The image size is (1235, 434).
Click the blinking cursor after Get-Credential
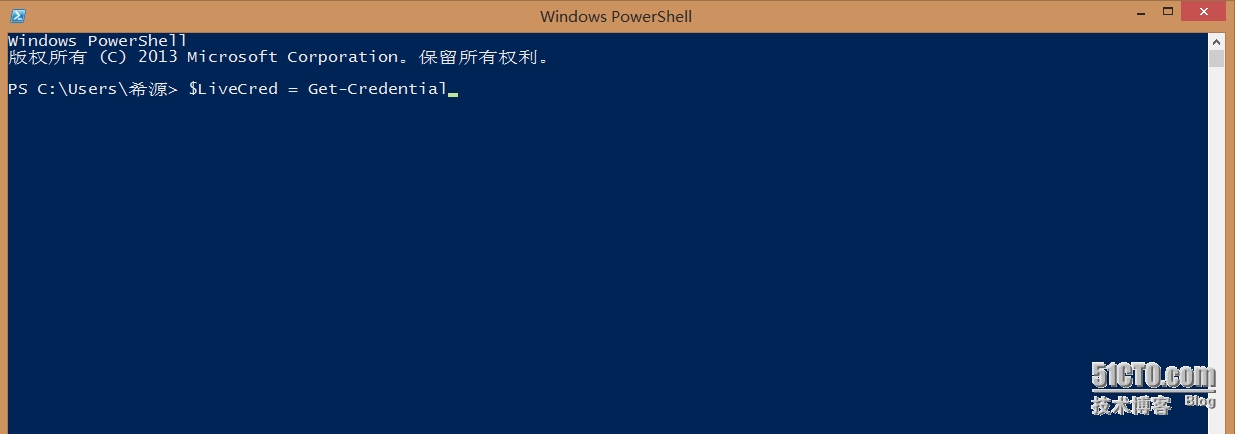(x=453, y=93)
